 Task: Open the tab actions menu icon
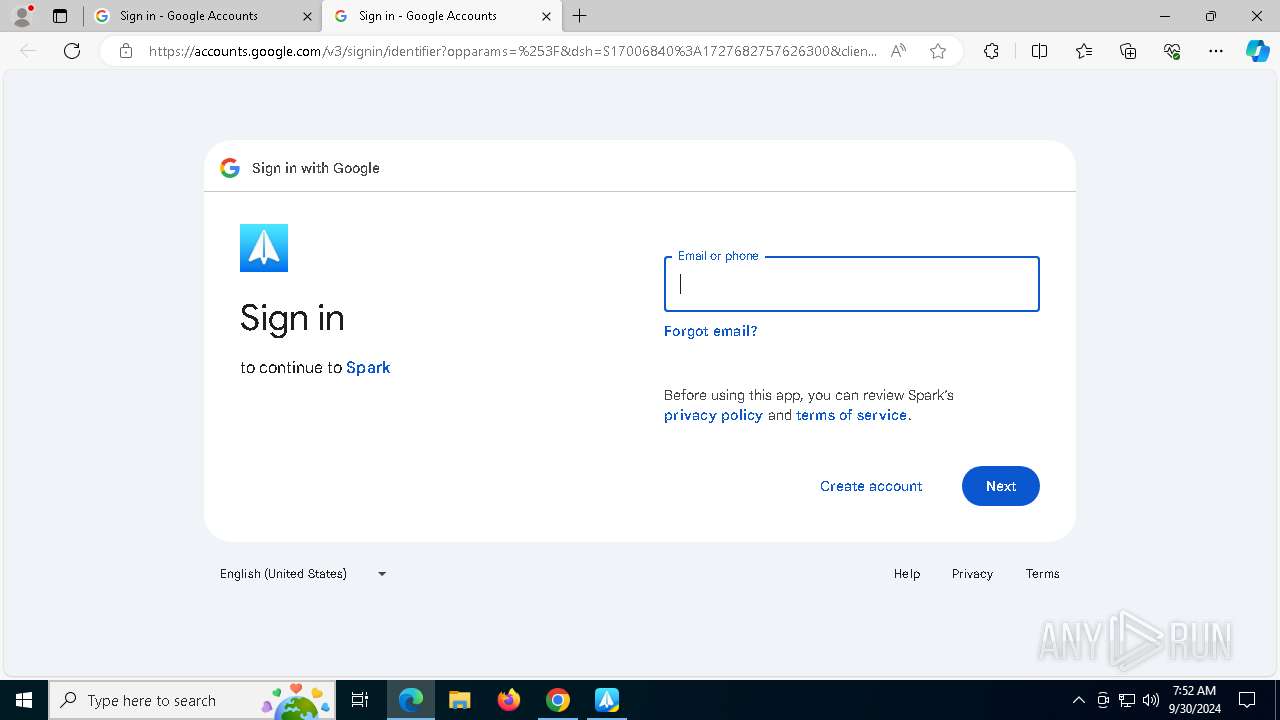[60, 16]
